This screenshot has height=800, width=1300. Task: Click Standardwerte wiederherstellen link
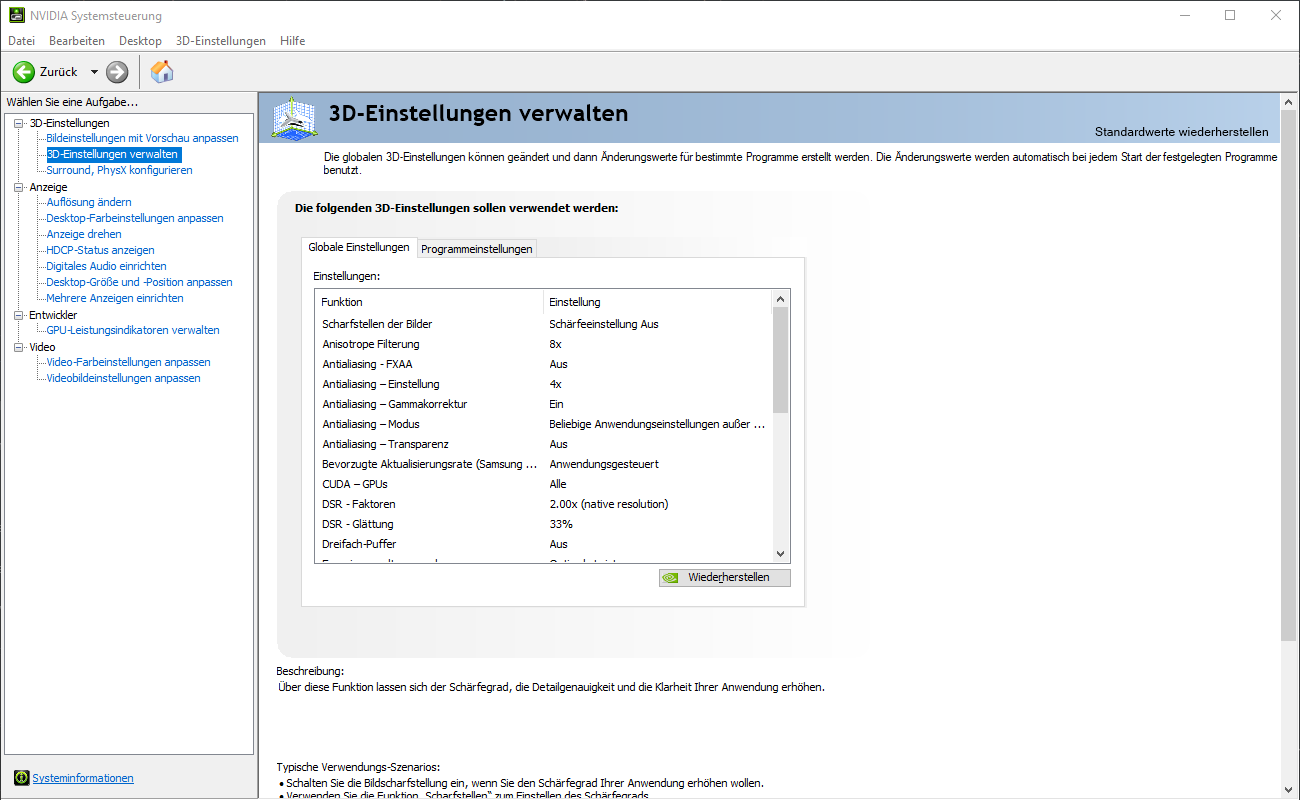tap(1181, 132)
